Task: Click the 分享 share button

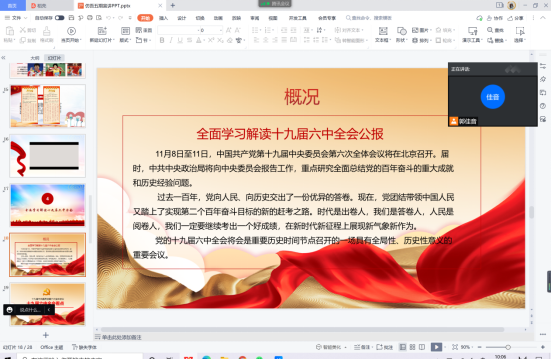Action: pyautogui.click(x=515, y=18)
